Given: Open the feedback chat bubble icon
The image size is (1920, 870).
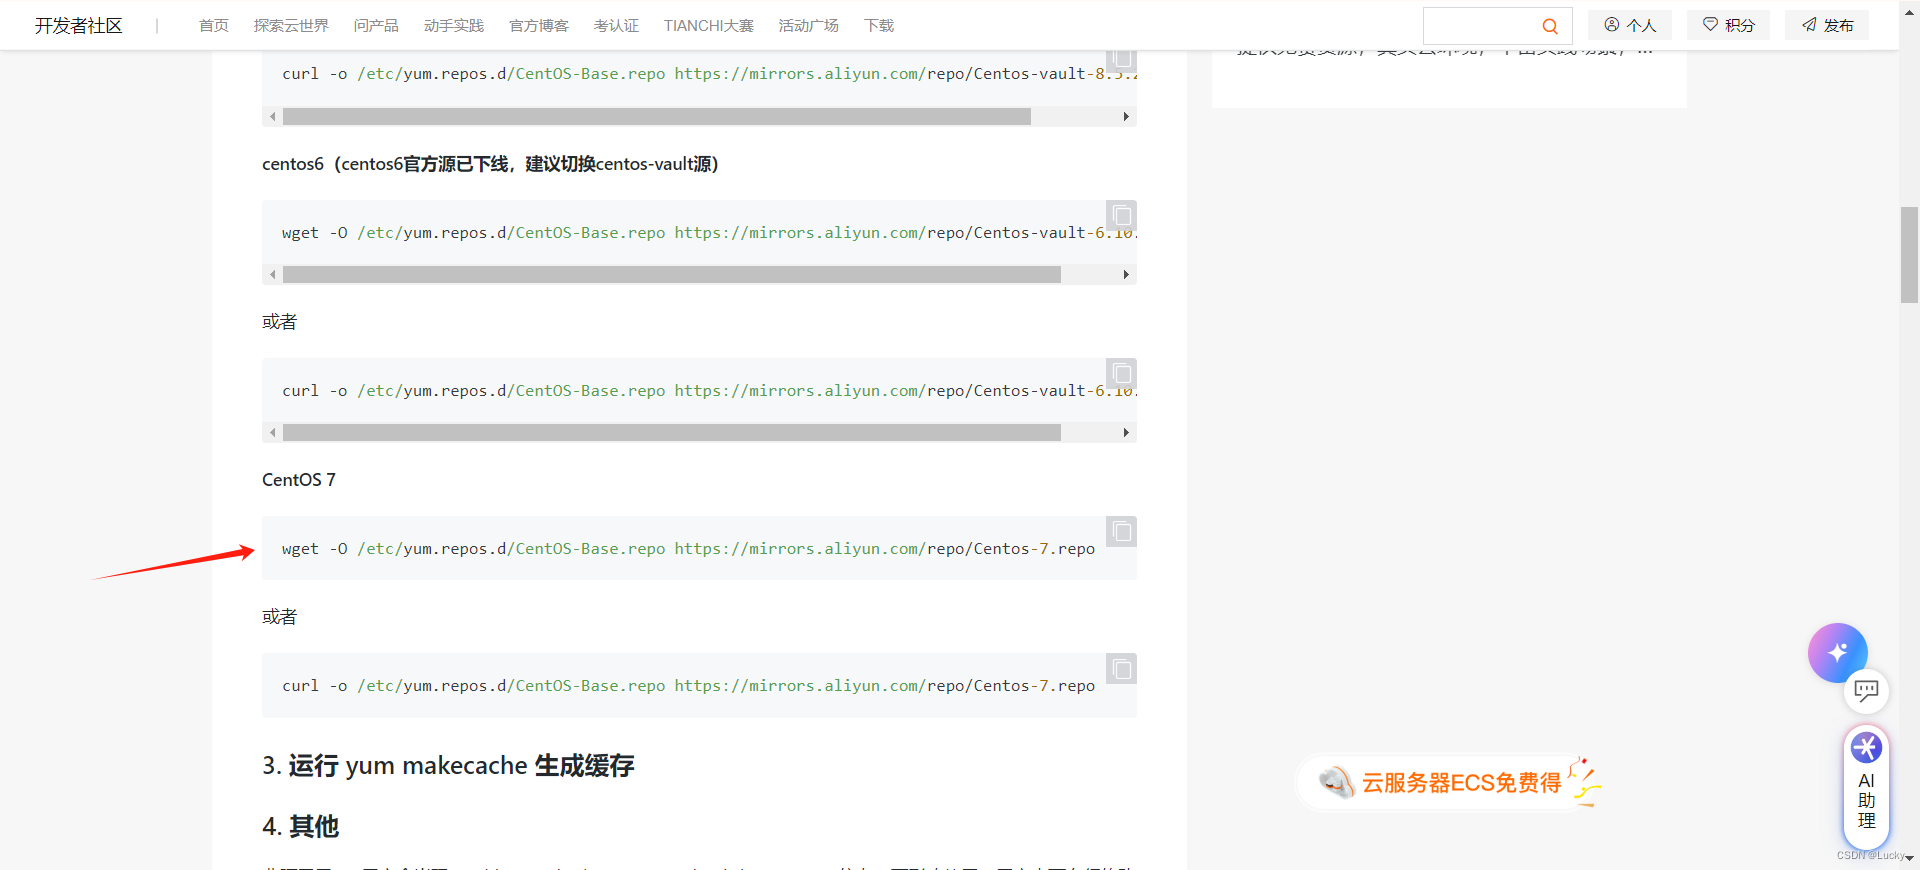Looking at the screenshot, I should [1866, 690].
